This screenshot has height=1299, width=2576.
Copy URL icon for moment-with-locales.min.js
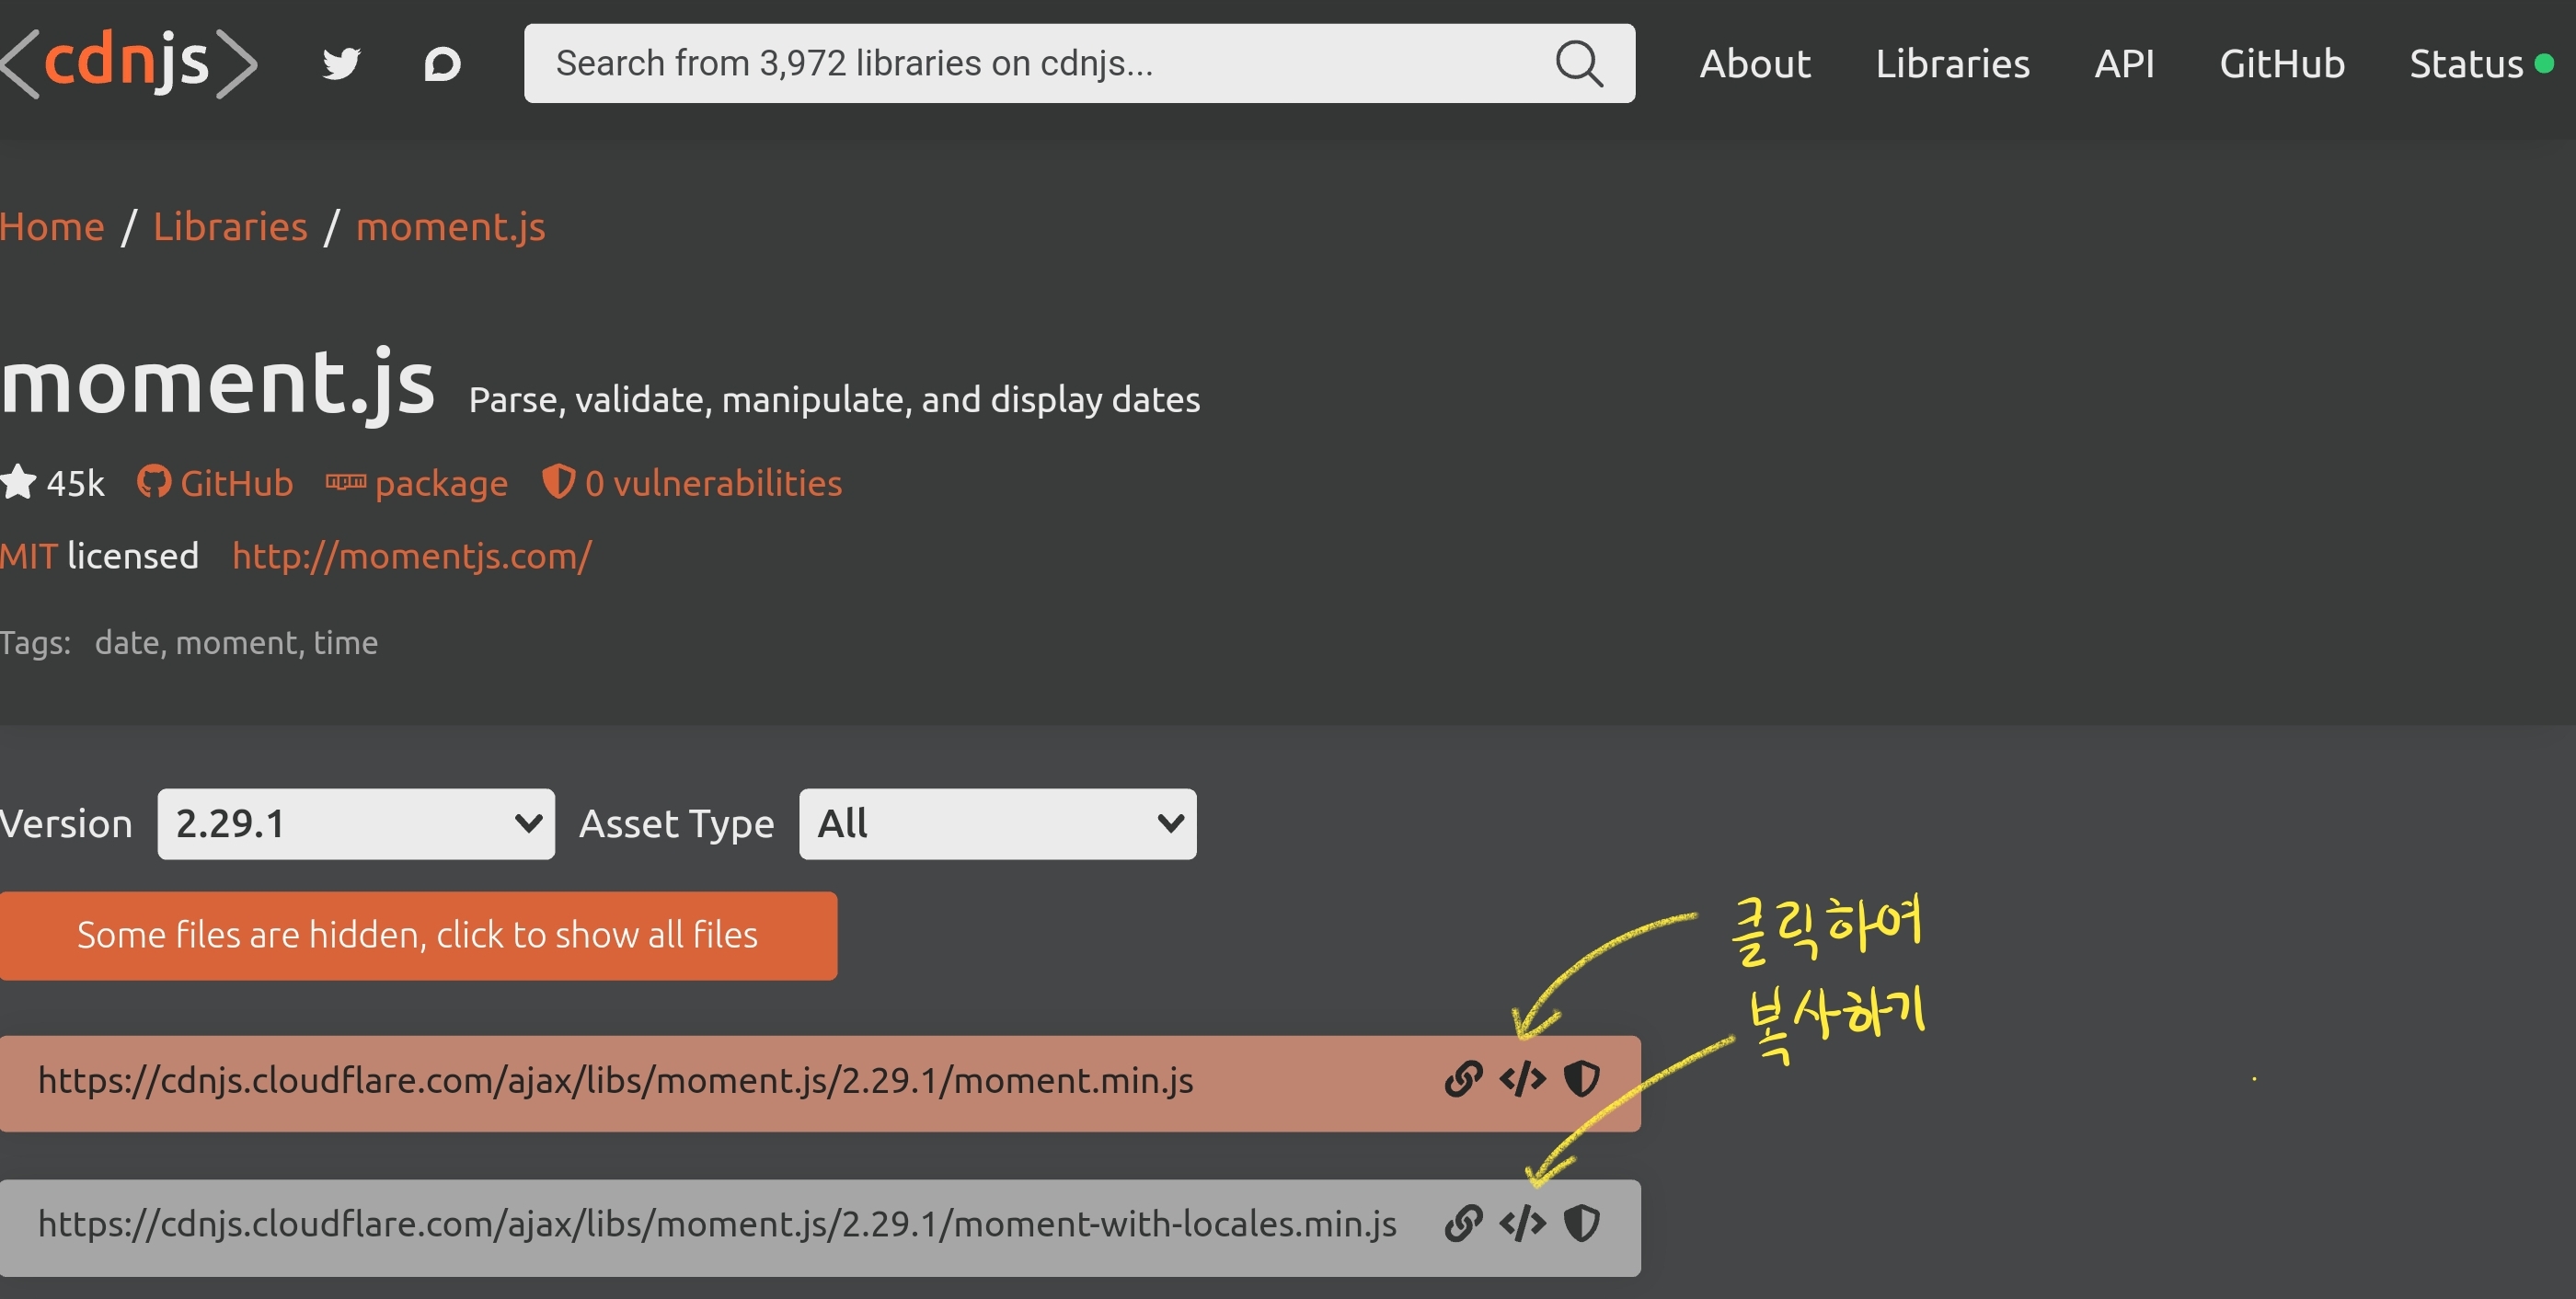1463,1223
